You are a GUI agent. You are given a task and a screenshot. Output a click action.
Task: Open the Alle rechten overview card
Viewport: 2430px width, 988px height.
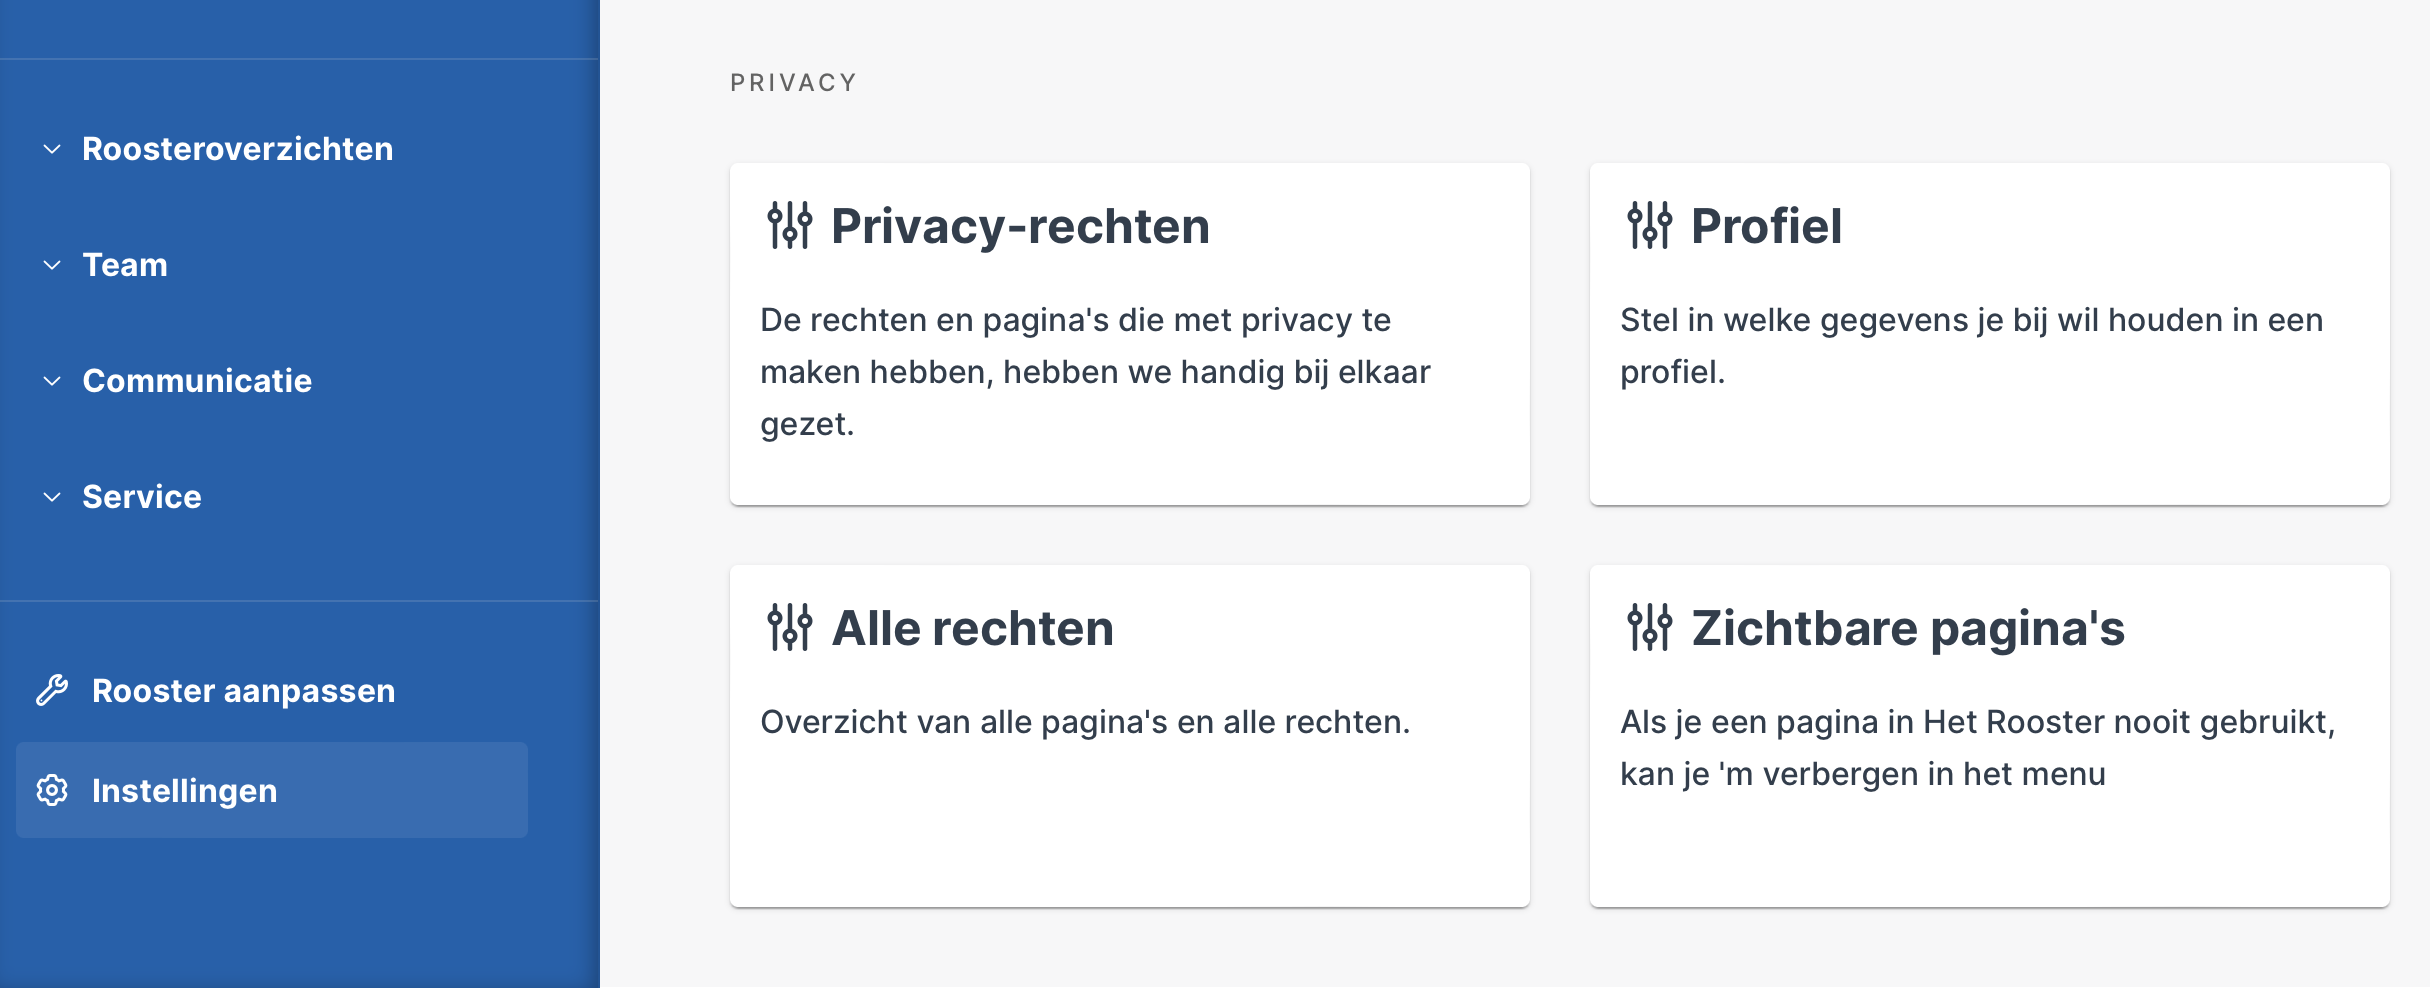[1130, 736]
